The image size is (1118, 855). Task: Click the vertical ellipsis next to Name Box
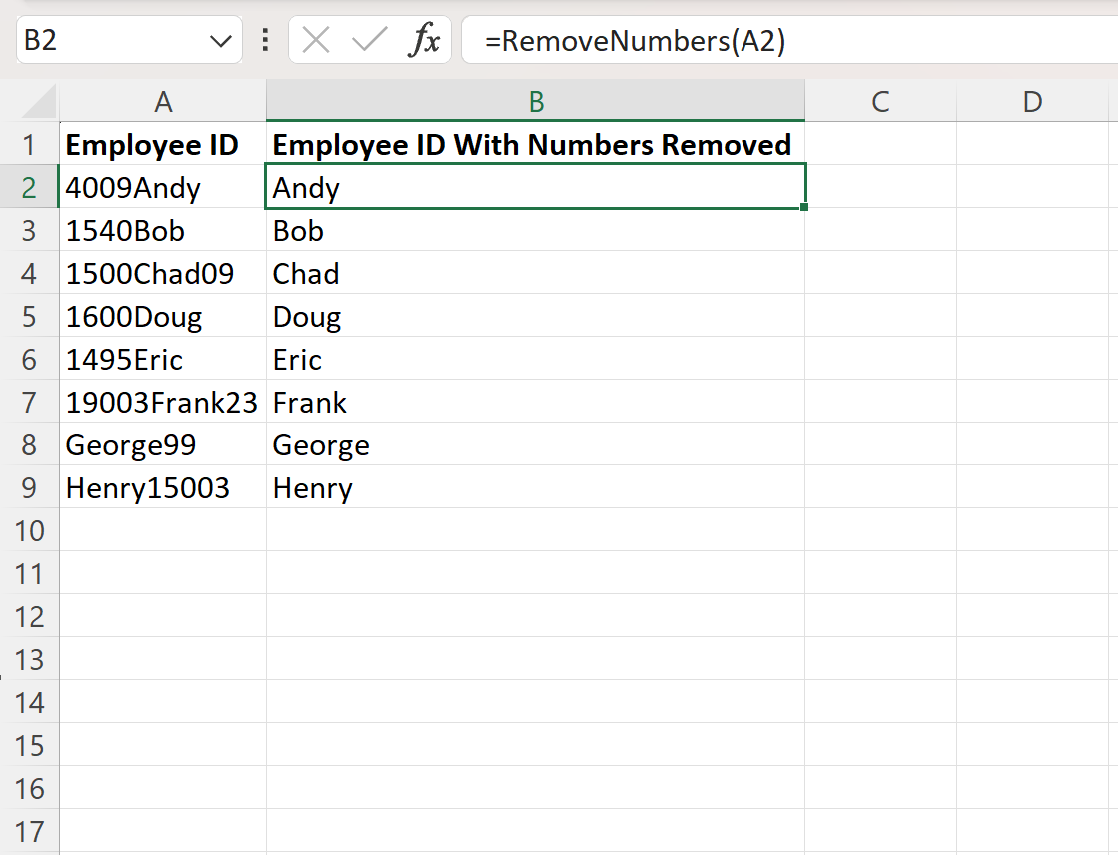point(264,41)
